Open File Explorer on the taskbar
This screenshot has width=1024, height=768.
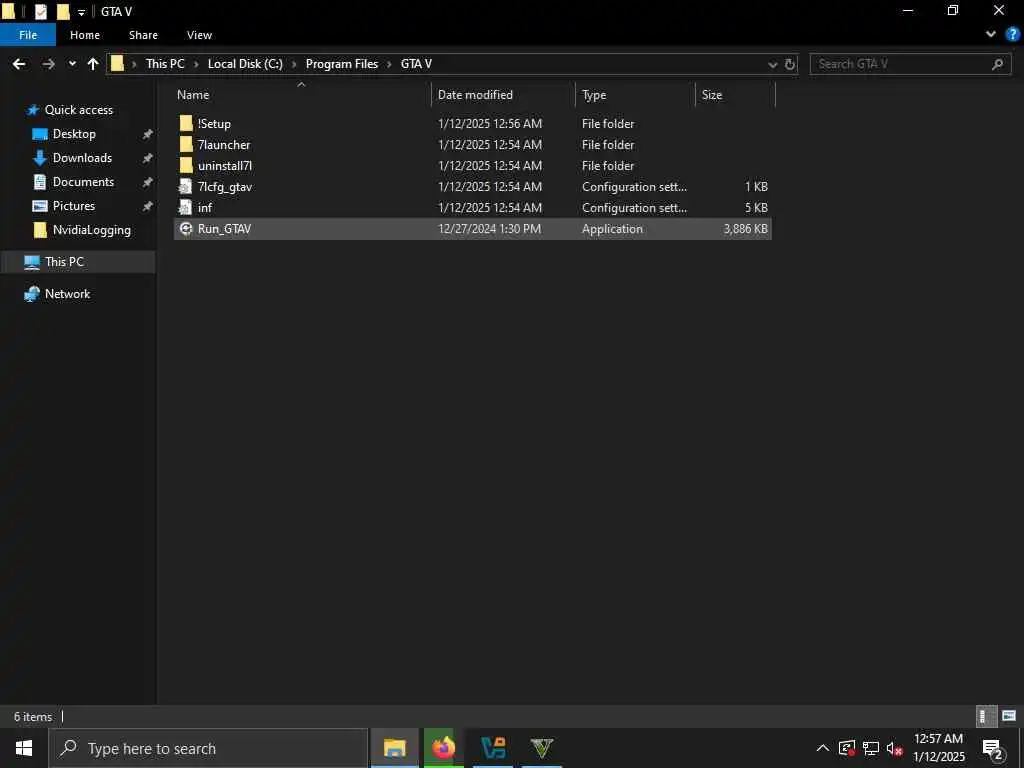pyautogui.click(x=394, y=748)
